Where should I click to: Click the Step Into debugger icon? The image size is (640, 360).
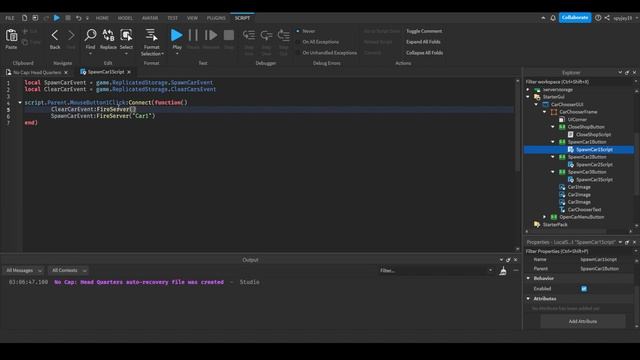click(x=249, y=36)
